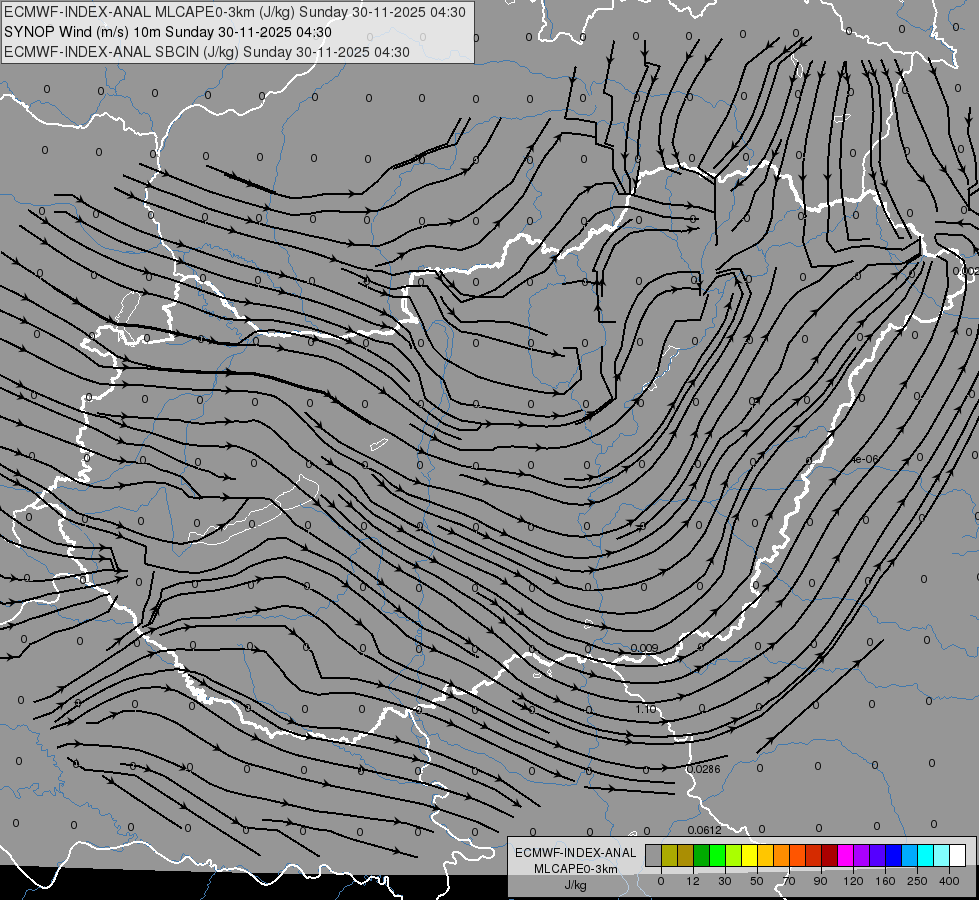This screenshot has height=900, width=979.
Task: Select the magenta legend color box
Action: point(846,855)
